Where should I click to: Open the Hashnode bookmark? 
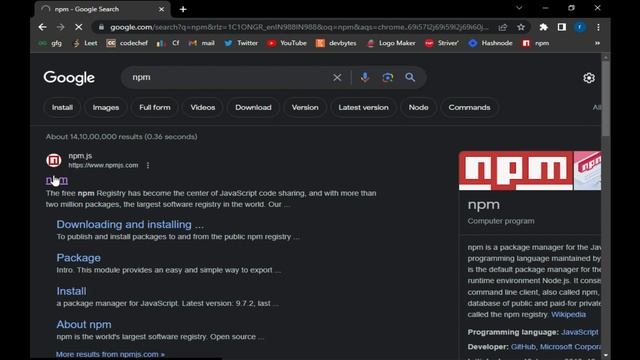490,43
